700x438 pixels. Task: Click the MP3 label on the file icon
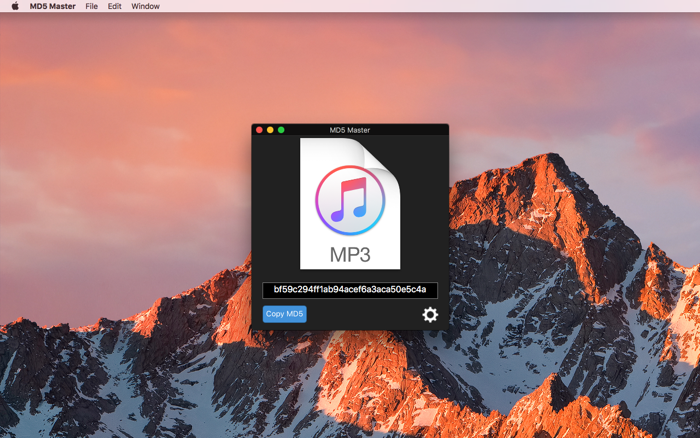click(350, 254)
